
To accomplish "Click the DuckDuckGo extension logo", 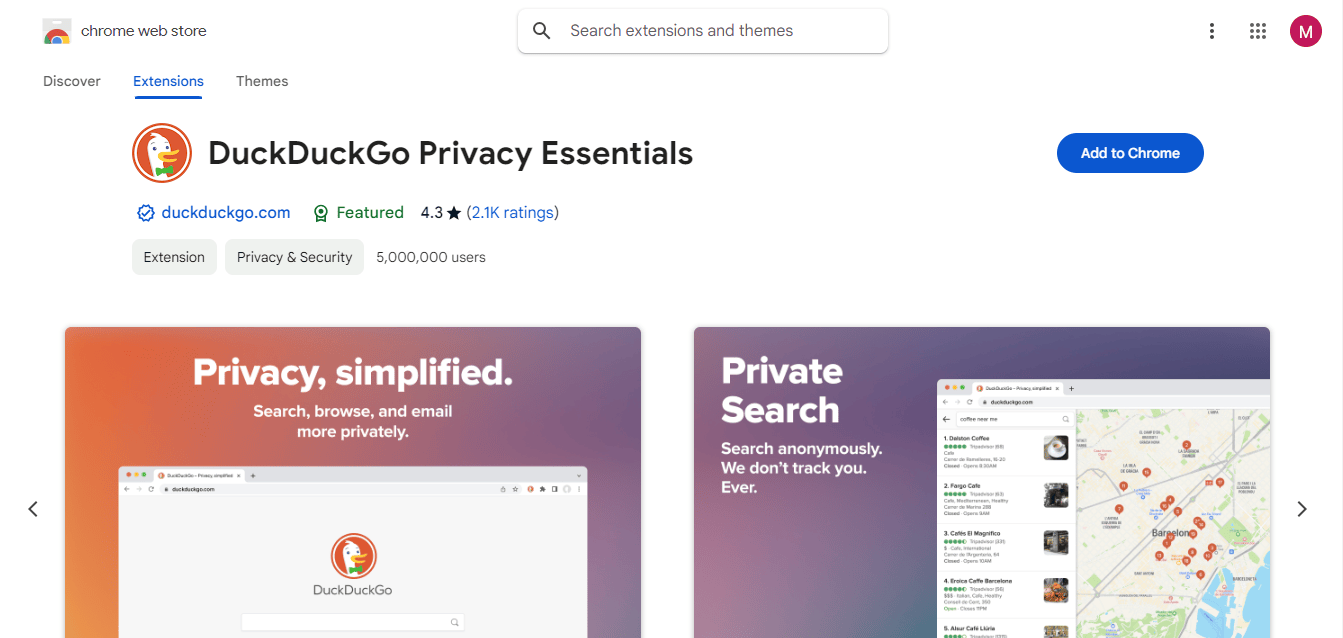I will pyautogui.click(x=162, y=153).
